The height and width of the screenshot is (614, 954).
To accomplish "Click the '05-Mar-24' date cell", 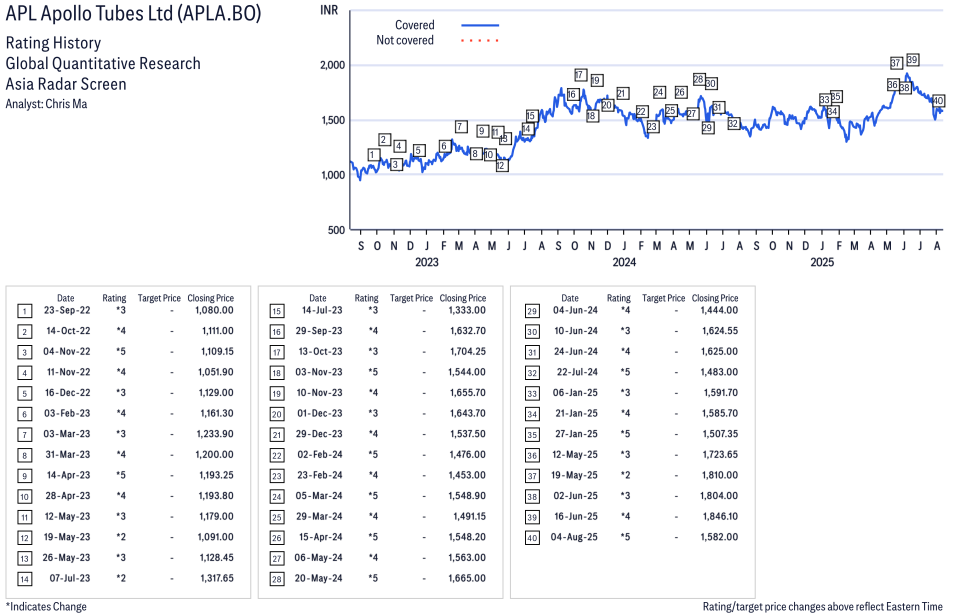I will click(x=319, y=496).
